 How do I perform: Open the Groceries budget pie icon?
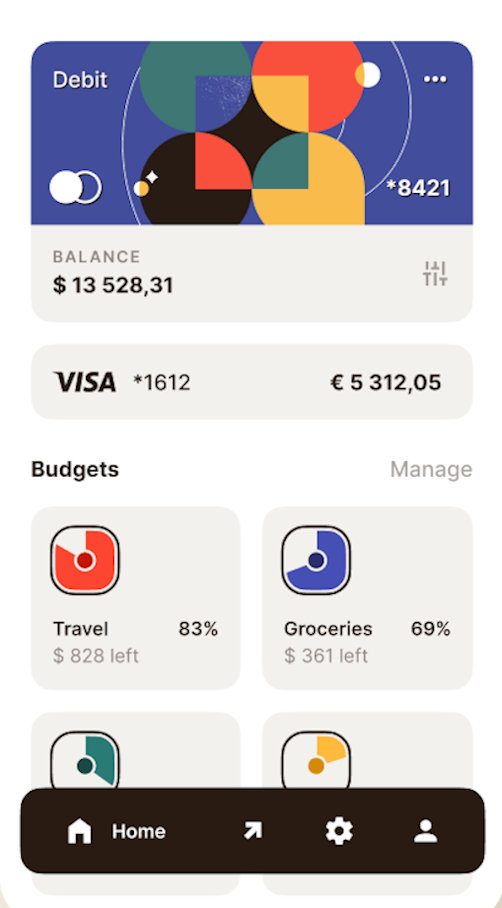316,560
